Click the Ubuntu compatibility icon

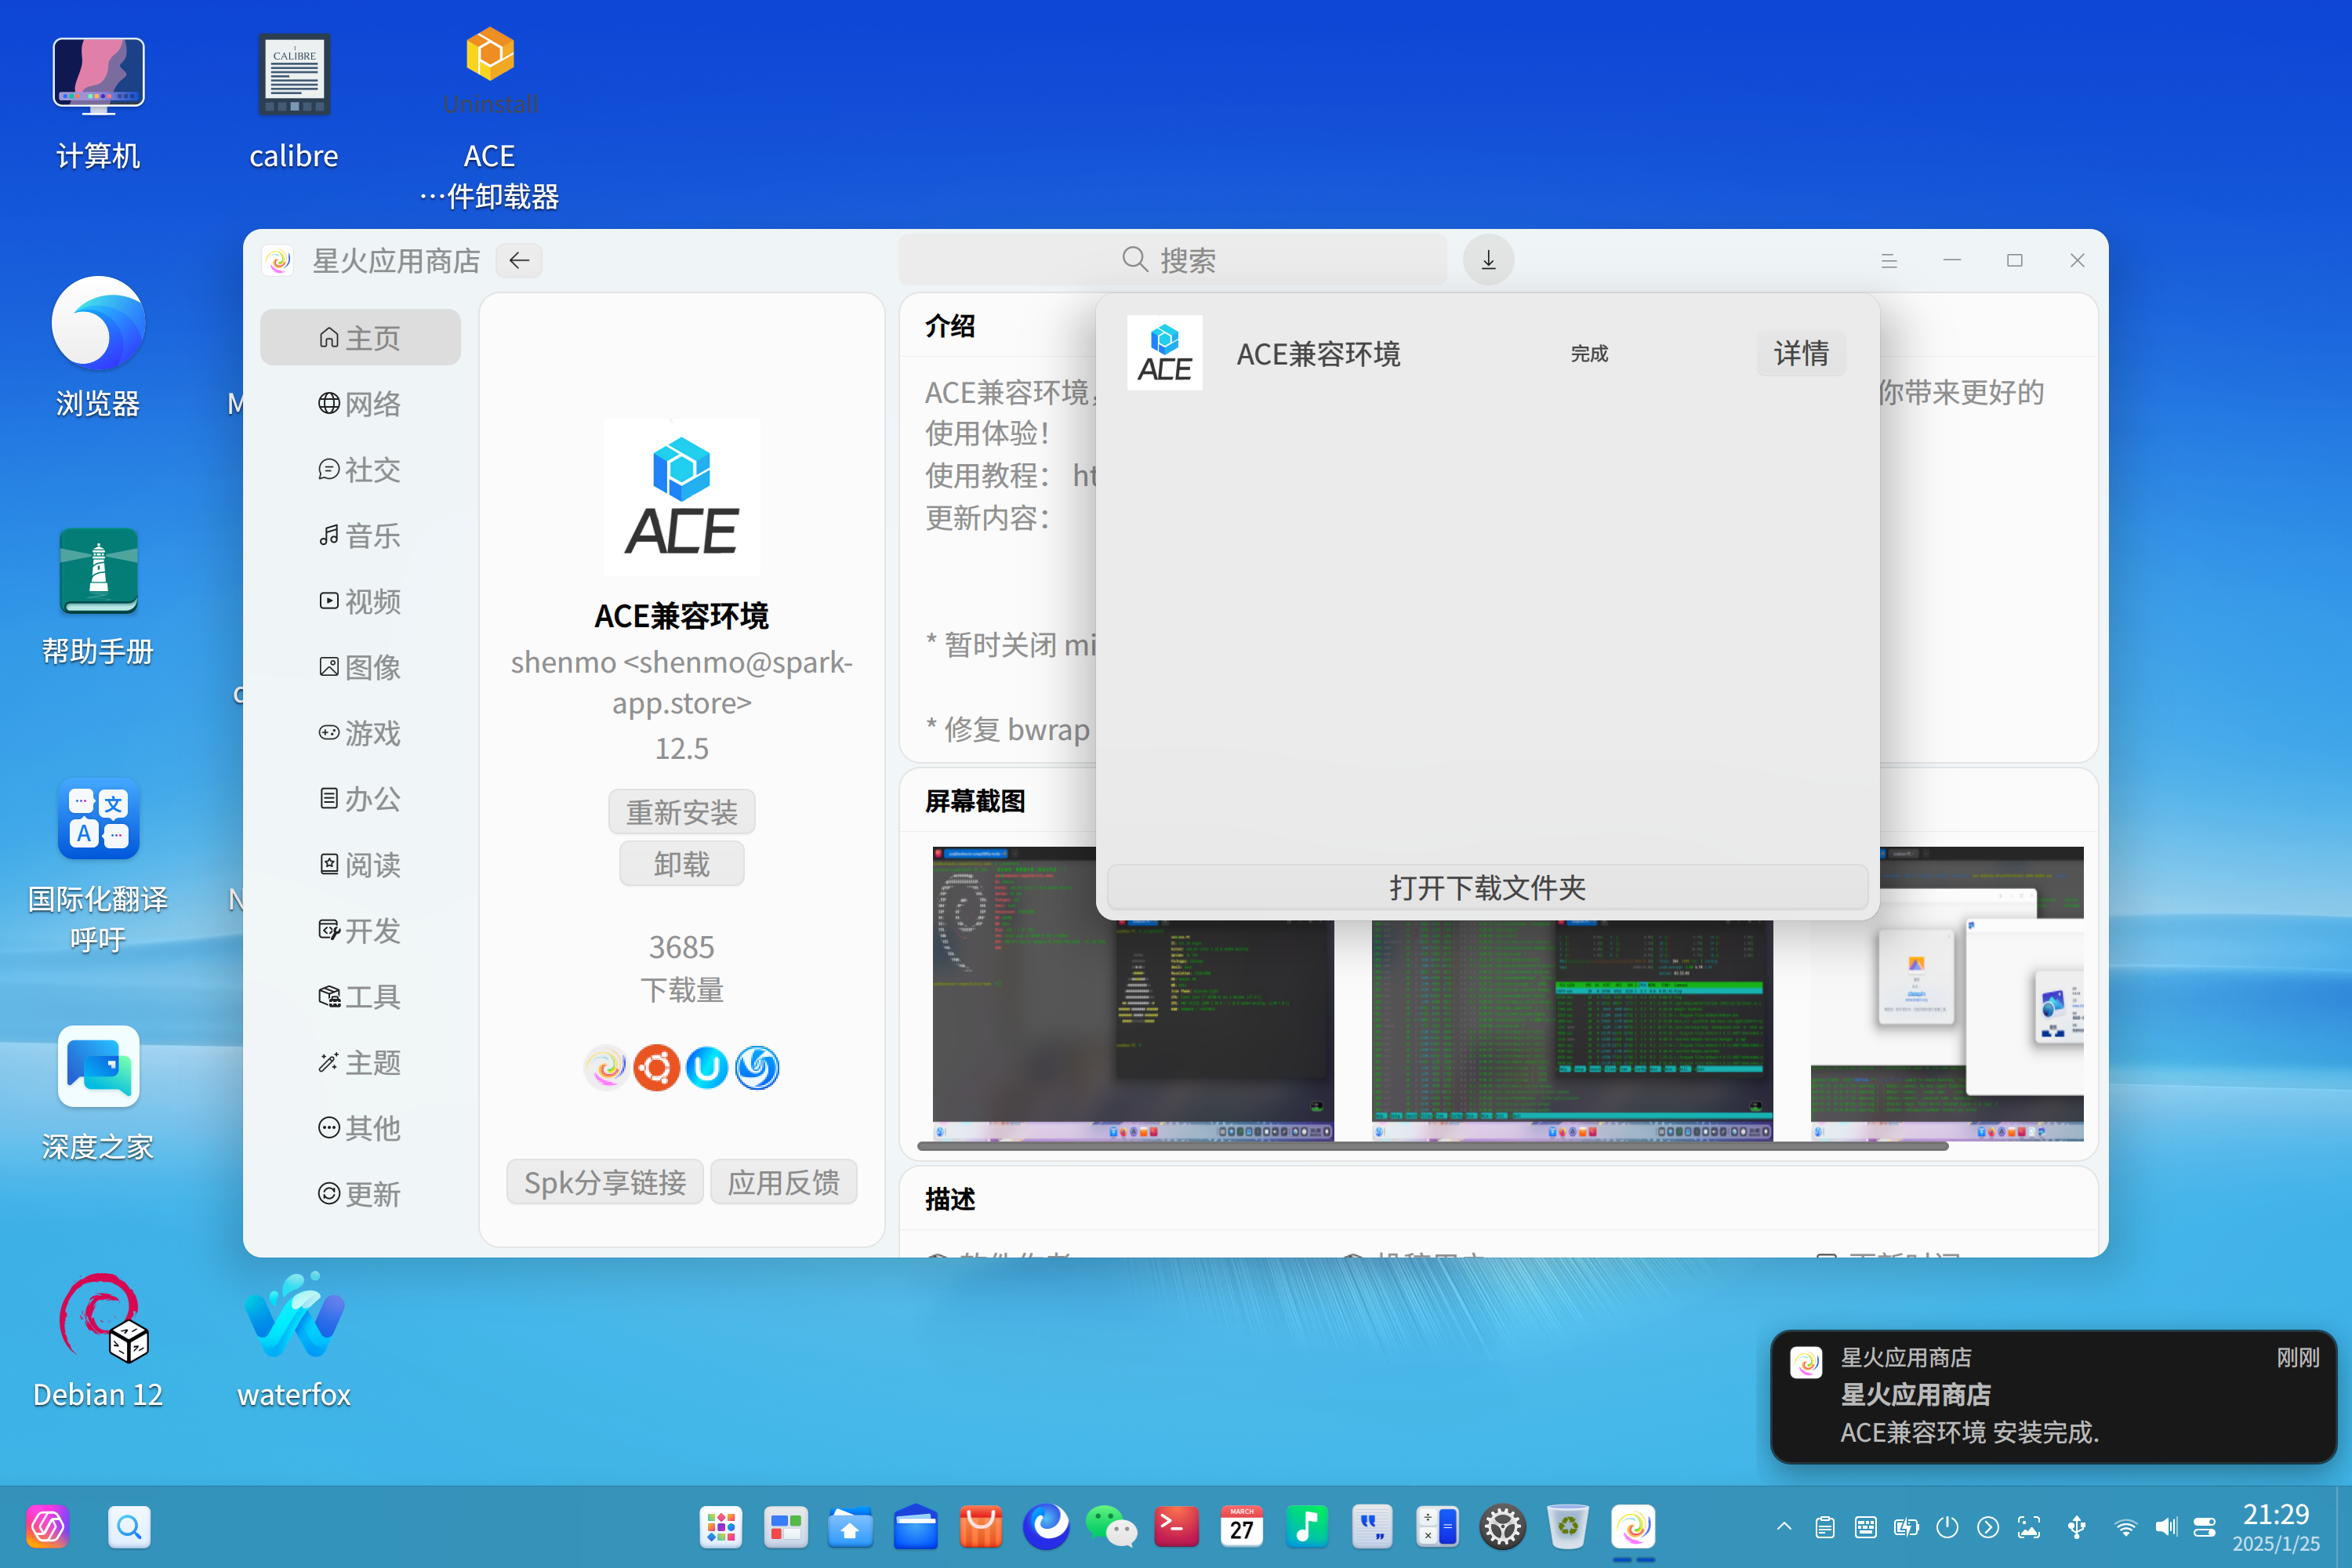657,1068
